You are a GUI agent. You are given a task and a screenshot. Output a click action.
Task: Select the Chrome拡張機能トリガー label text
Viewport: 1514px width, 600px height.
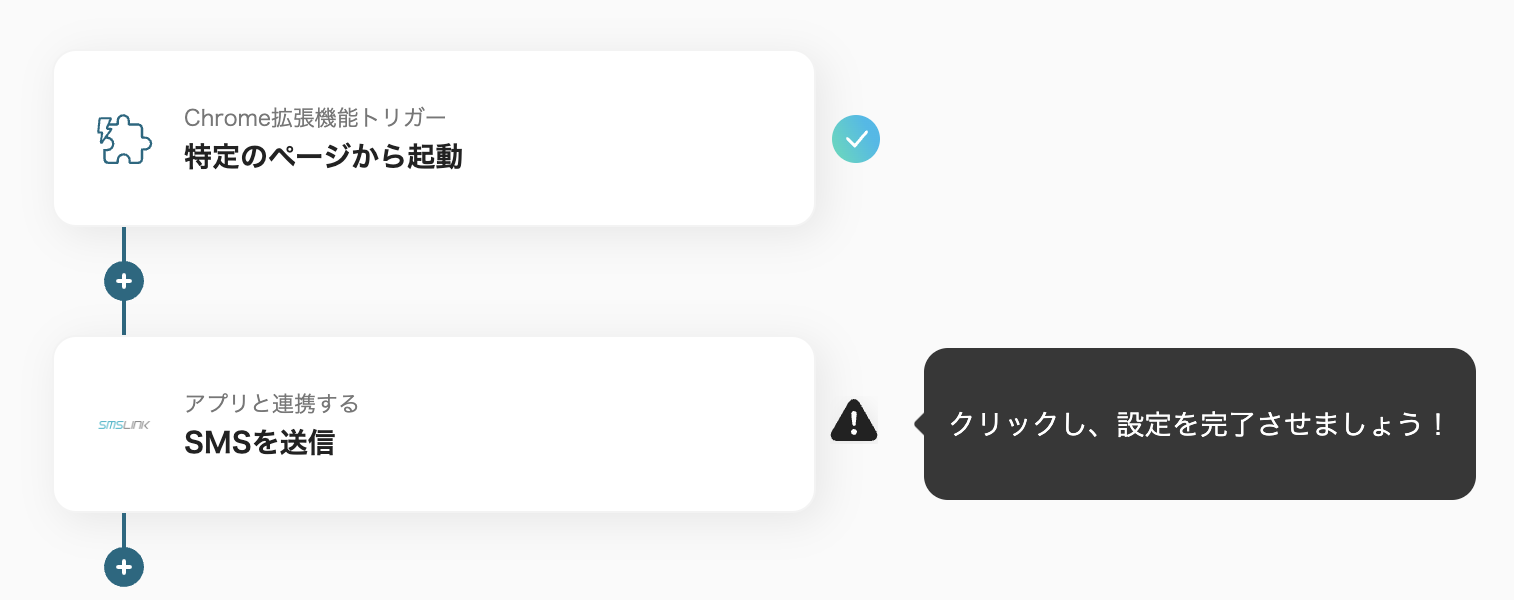[315, 117]
